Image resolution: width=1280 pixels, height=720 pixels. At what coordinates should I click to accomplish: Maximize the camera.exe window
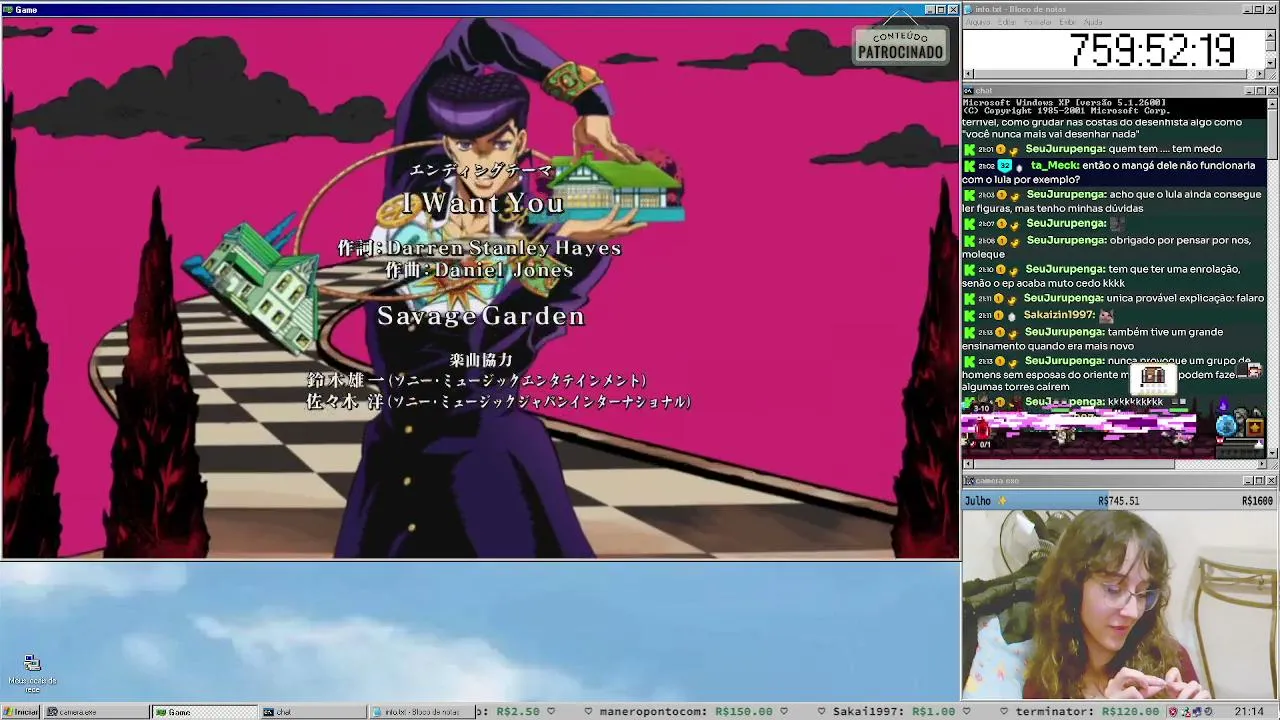1260,481
